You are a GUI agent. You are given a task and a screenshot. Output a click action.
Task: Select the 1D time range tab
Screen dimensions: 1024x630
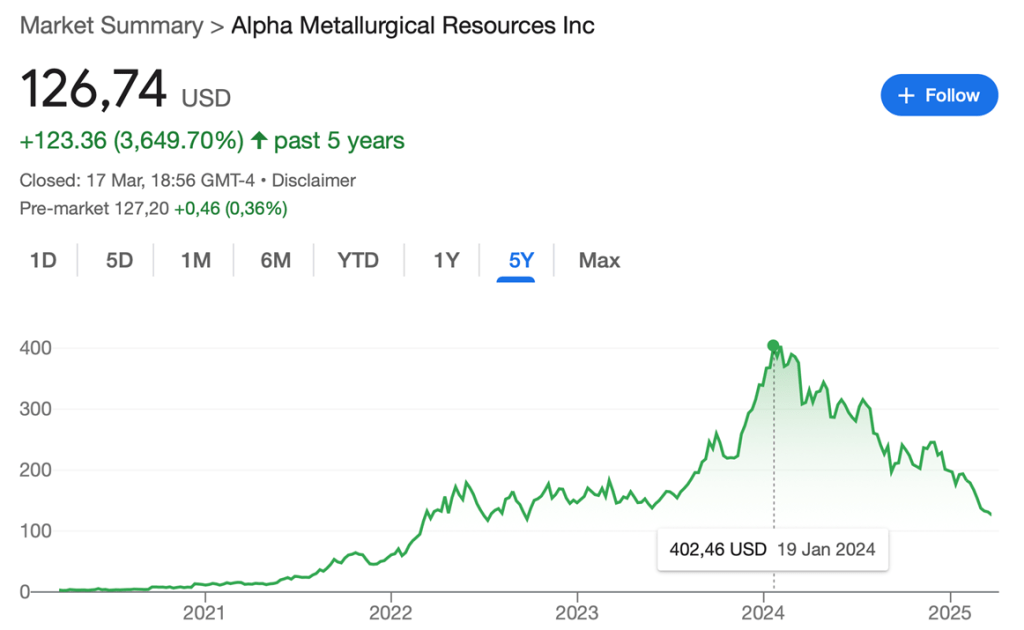point(43,260)
